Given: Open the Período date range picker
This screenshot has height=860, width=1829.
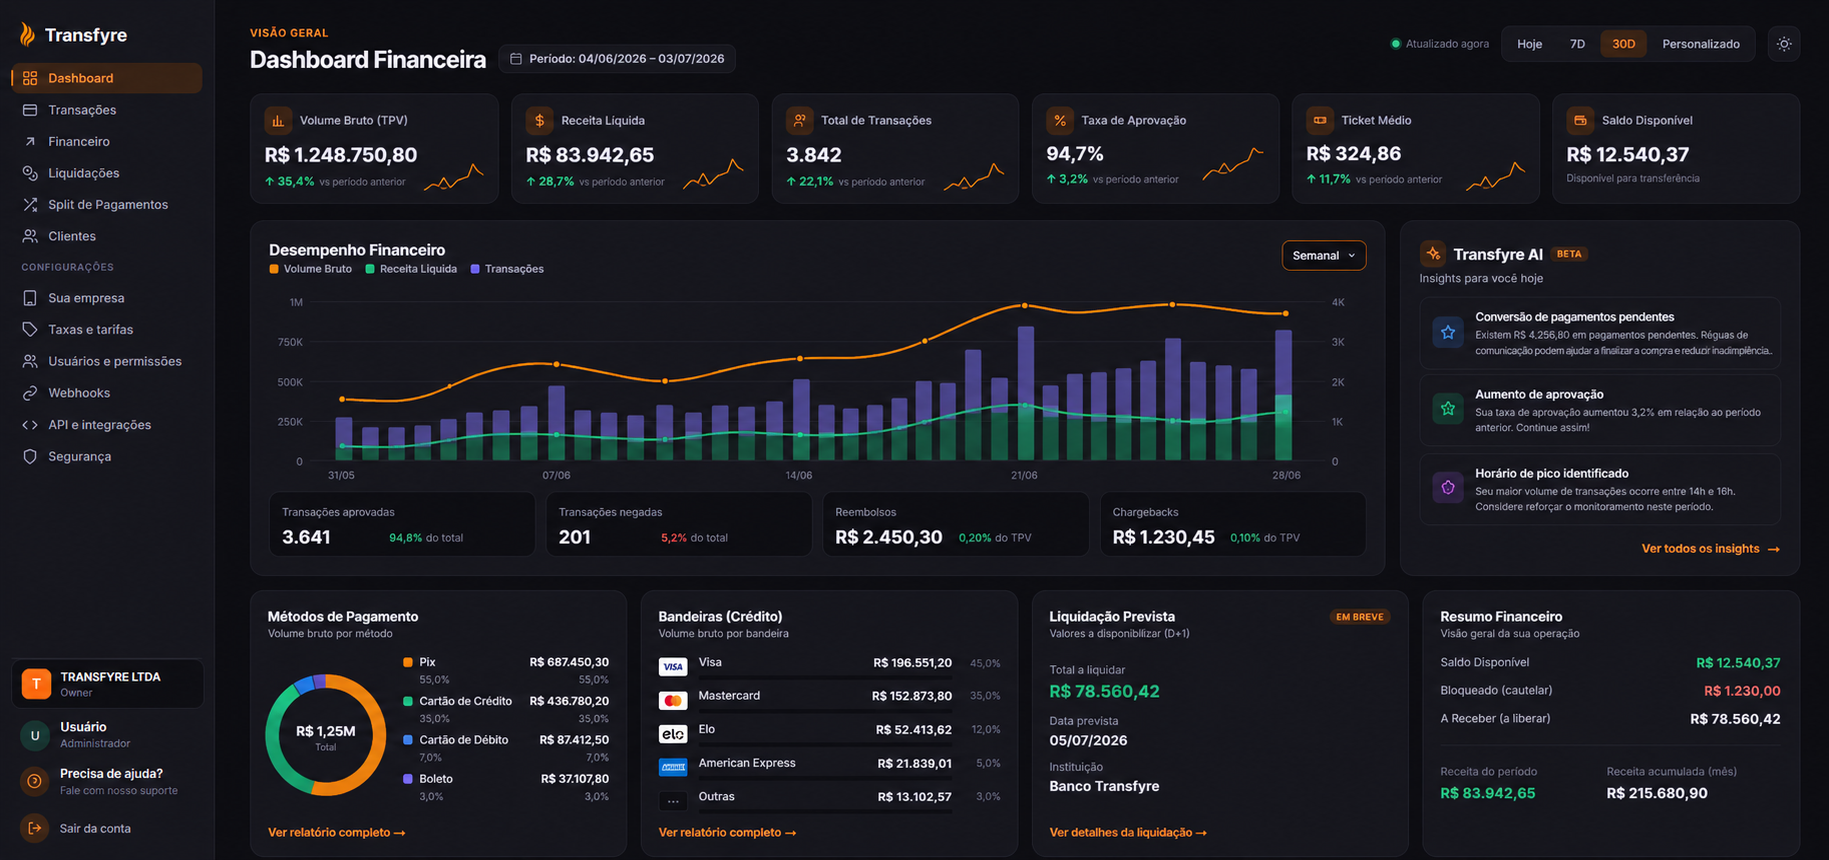Looking at the screenshot, I should coord(617,59).
